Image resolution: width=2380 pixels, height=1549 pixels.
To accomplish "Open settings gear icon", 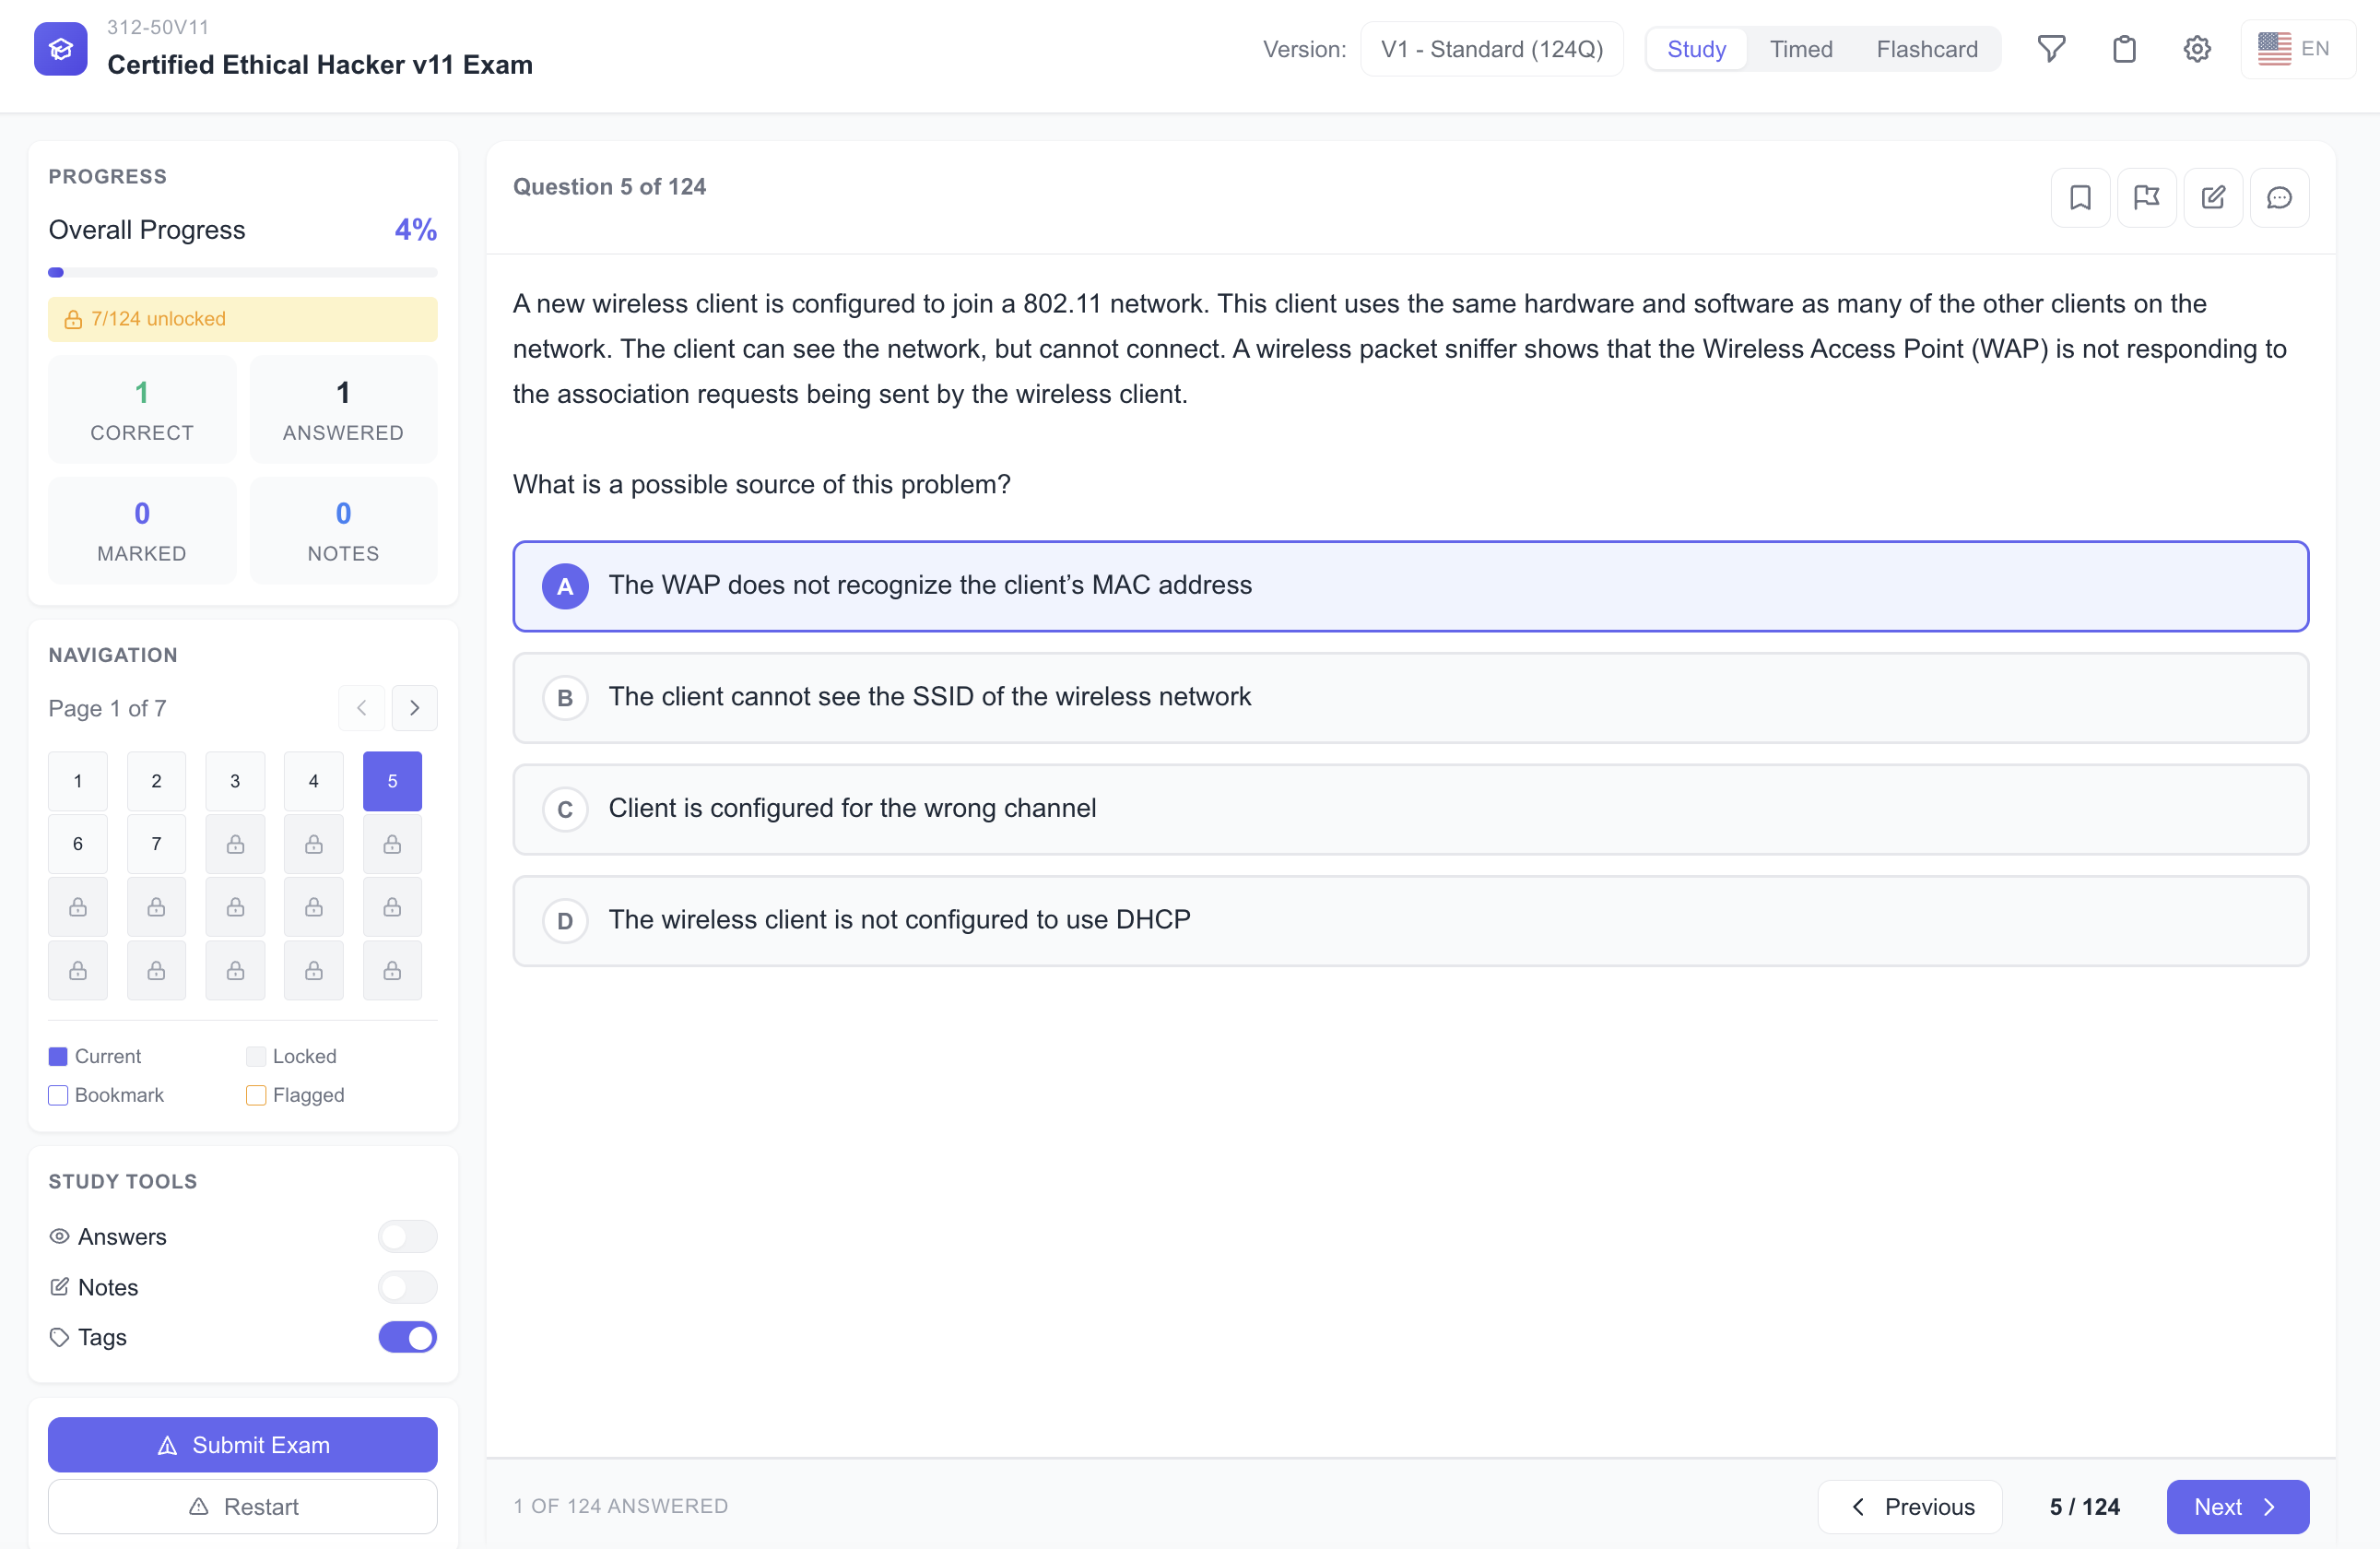I will coord(2197,49).
